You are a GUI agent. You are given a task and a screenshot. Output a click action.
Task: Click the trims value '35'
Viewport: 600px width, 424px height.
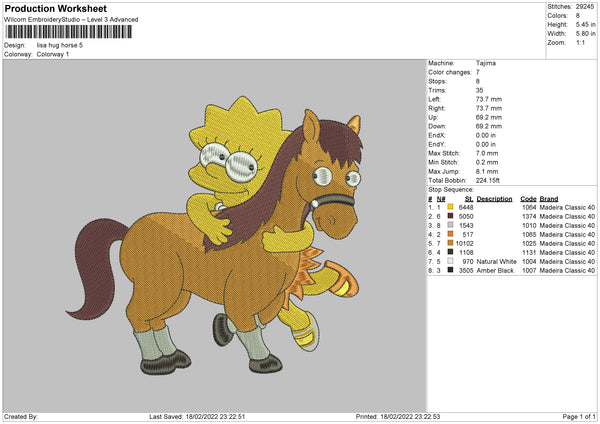[479, 90]
